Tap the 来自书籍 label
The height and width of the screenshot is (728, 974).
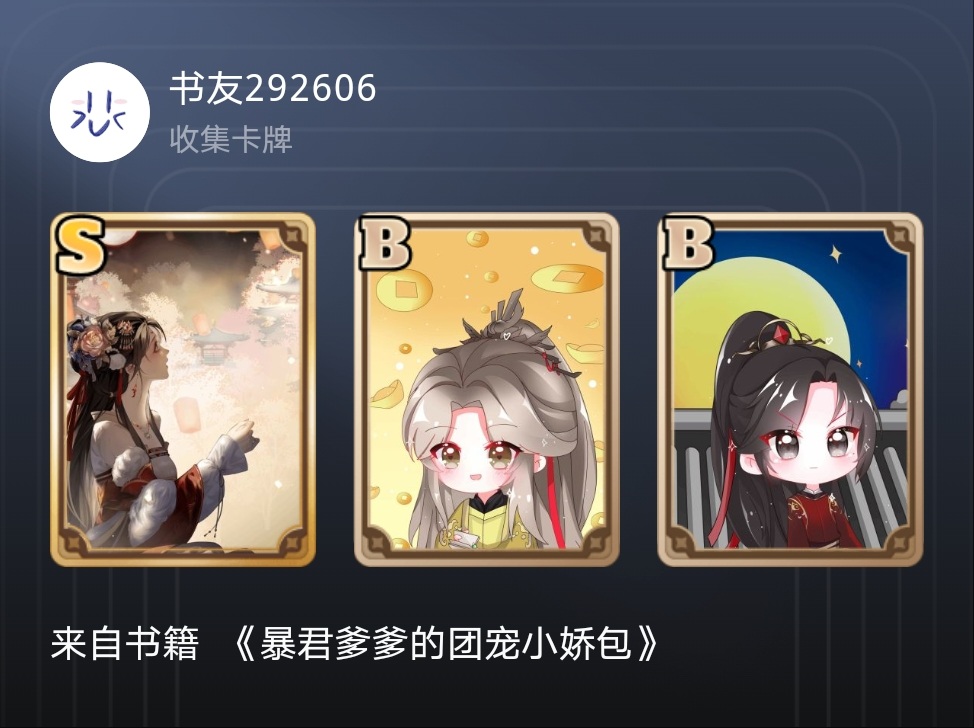[x=125, y=644]
